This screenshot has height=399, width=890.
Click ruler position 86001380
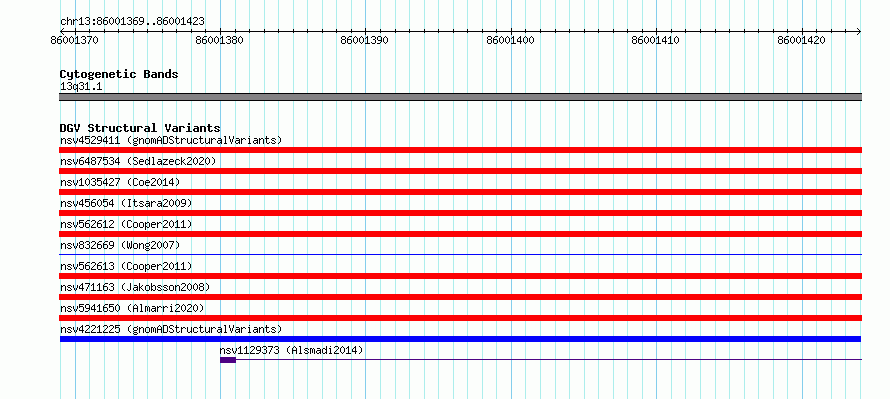(220, 41)
